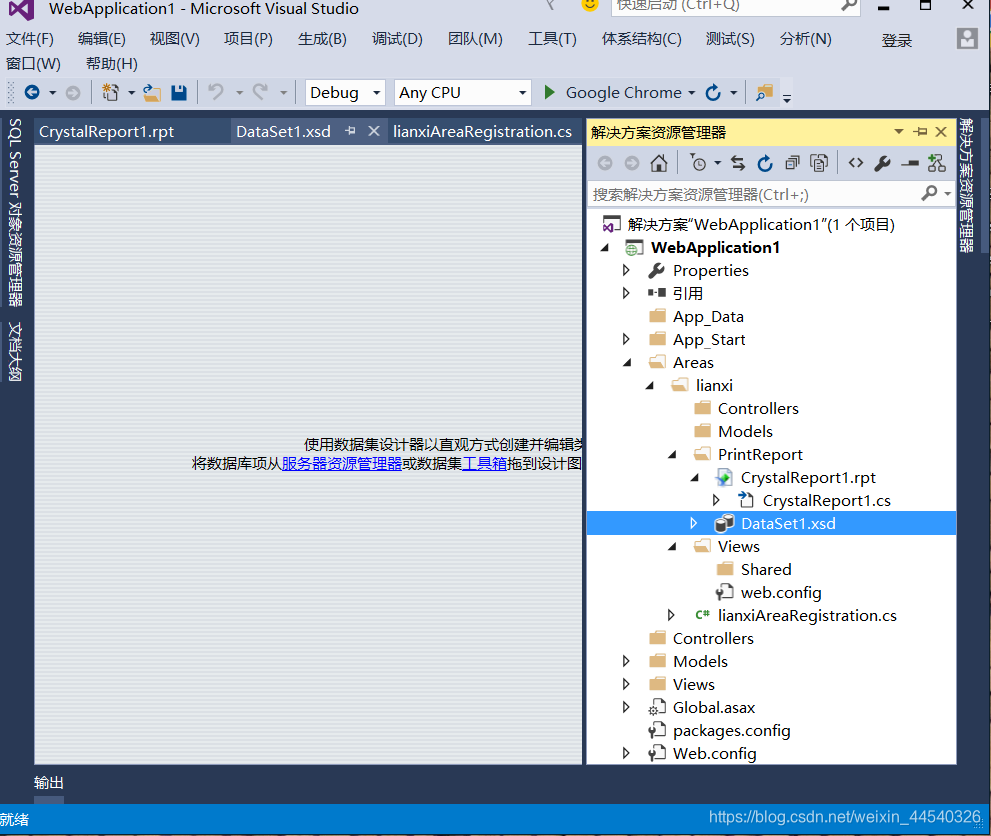Viewport: 991px width, 836px height.
Task: Open the 输出 output panel tab
Action: click(x=49, y=782)
